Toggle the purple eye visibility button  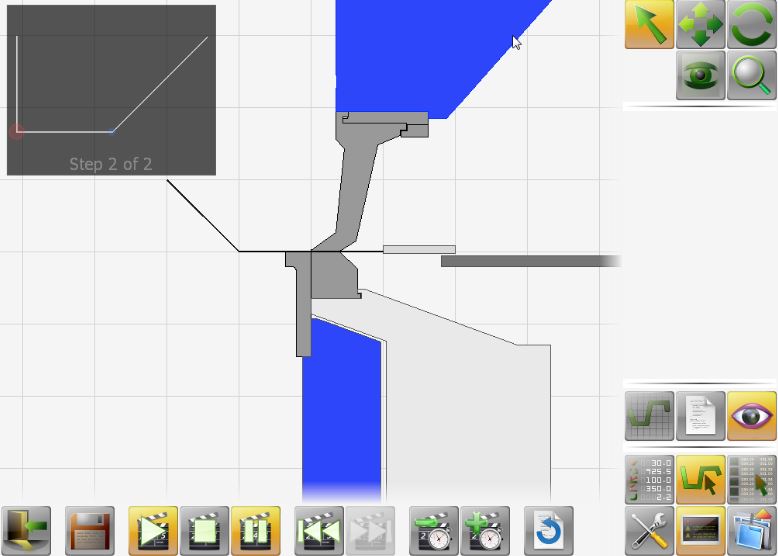tap(752, 416)
